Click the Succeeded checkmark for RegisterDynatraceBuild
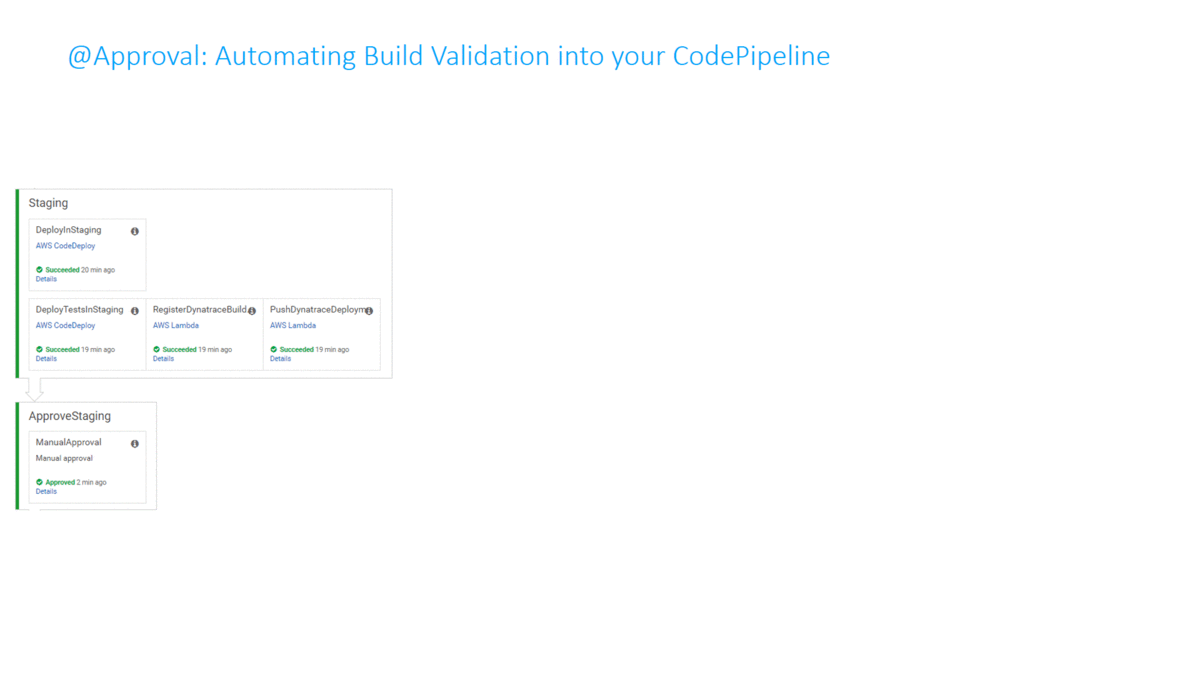Viewport: 1200px width, 675px height. click(157, 349)
